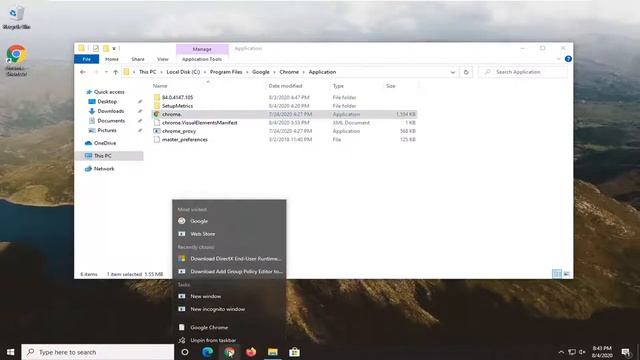Open OneDrive in the navigation pane
The image size is (640, 360).
[105, 143]
